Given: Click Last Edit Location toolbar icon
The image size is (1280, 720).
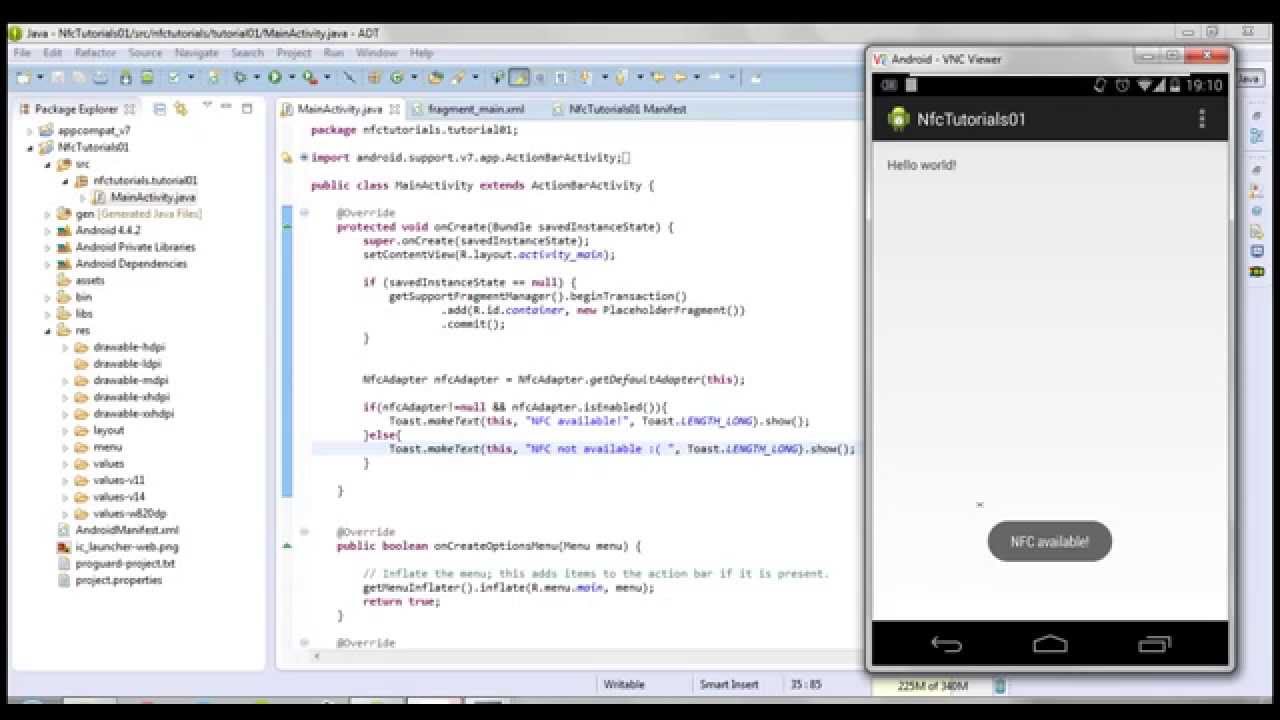Looking at the screenshot, I should [657, 77].
